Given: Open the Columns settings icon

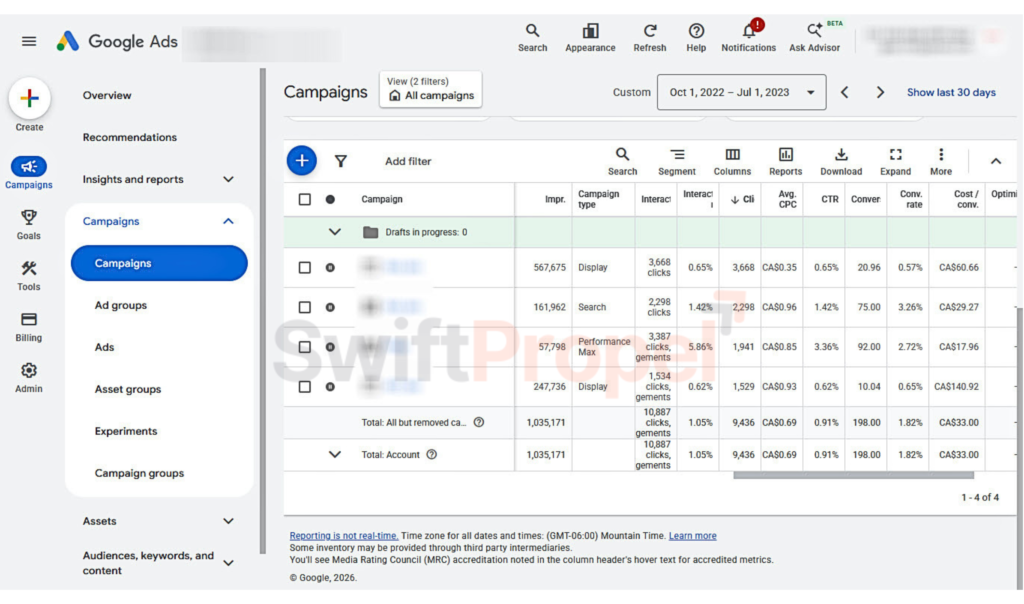Looking at the screenshot, I should [x=732, y=155].
